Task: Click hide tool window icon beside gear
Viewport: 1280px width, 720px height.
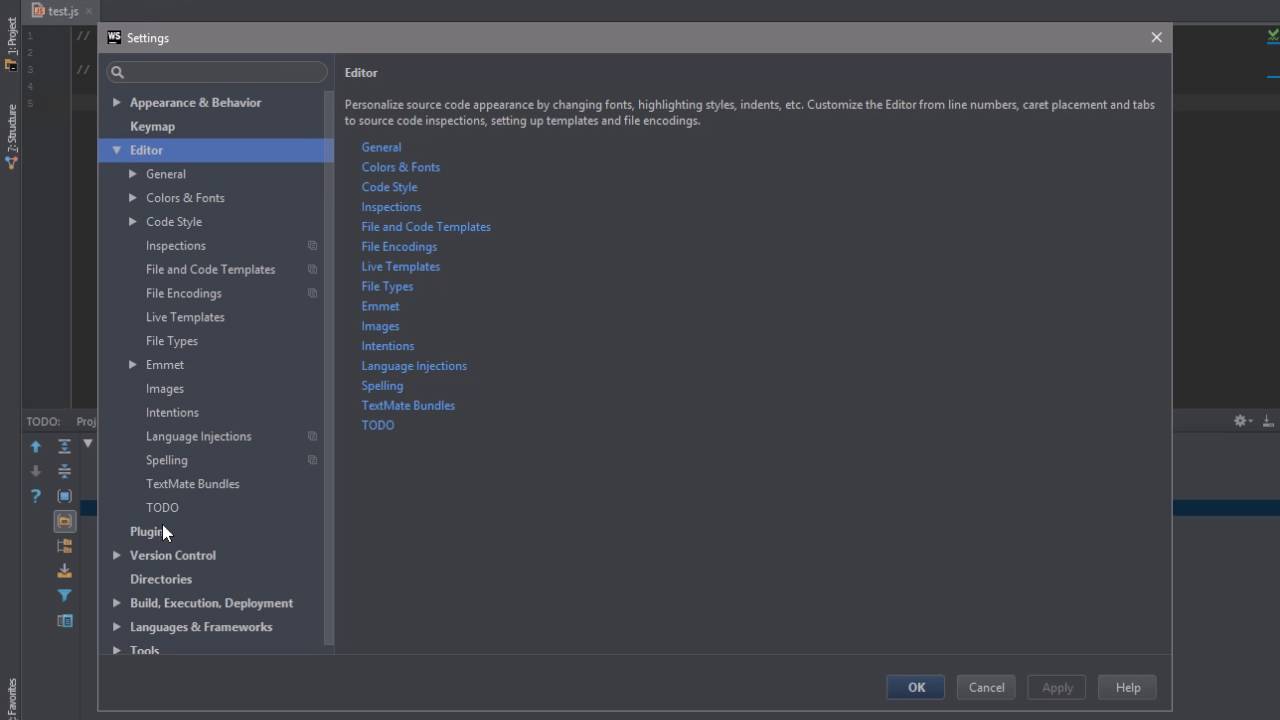Action: (1267, 421)
